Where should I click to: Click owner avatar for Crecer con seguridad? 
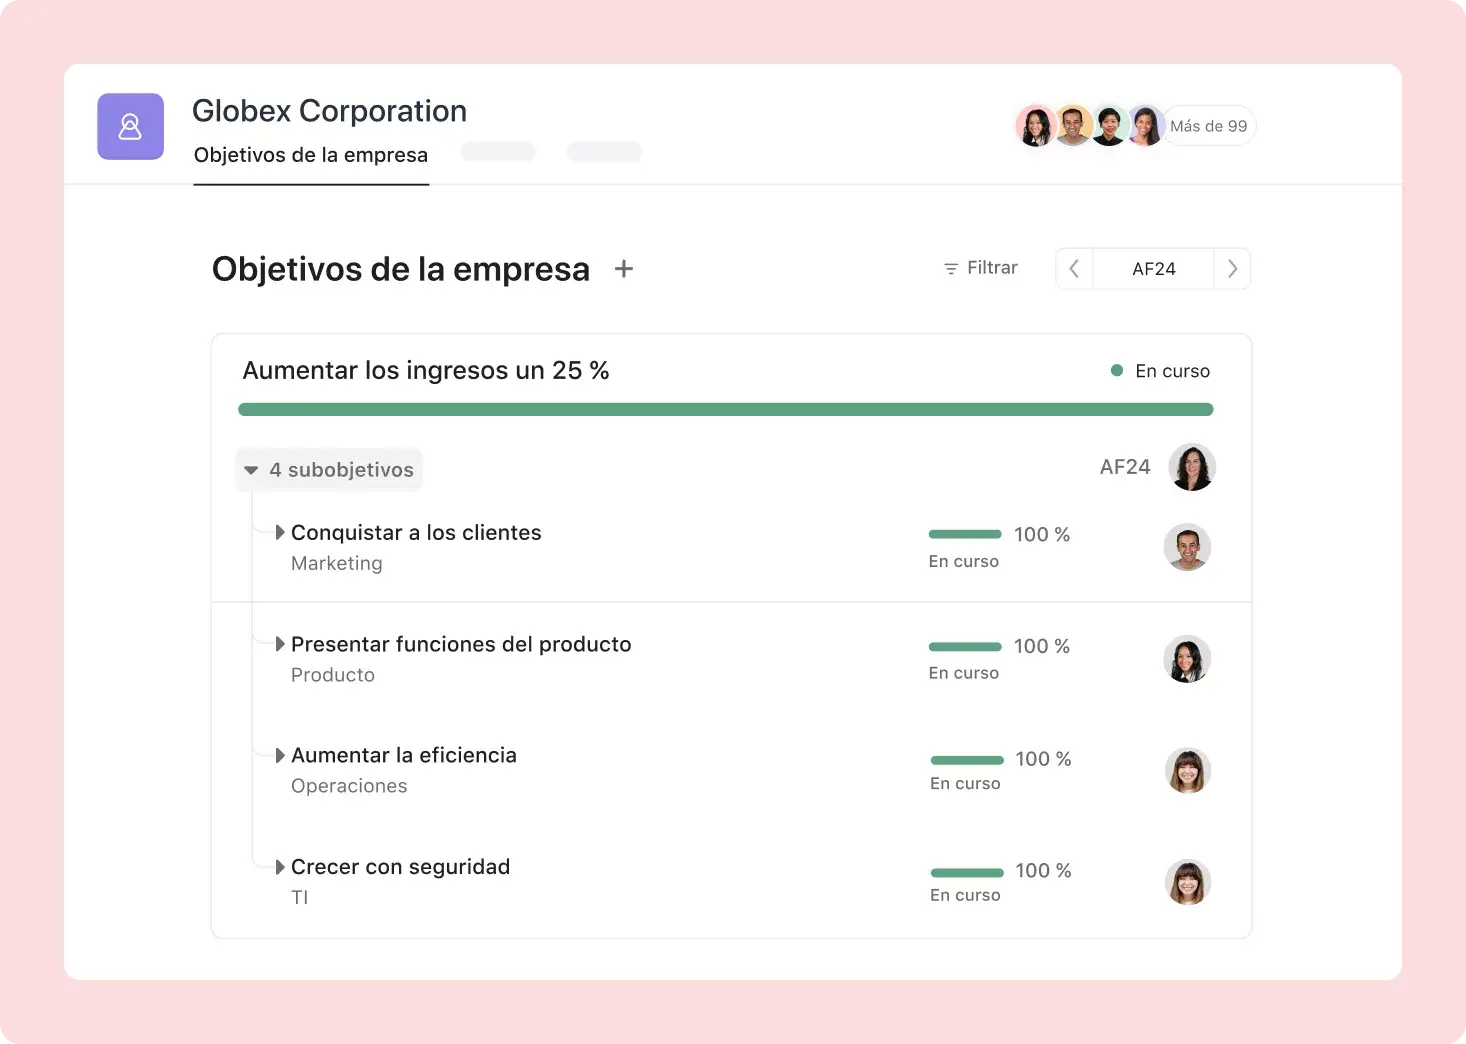click(1188, 883)
